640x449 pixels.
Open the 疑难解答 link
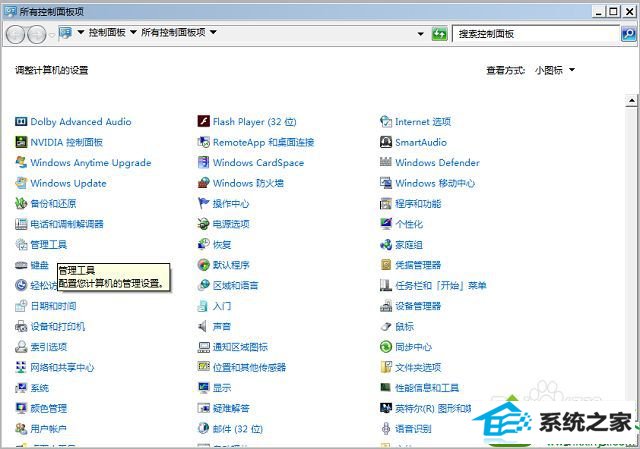231,408
